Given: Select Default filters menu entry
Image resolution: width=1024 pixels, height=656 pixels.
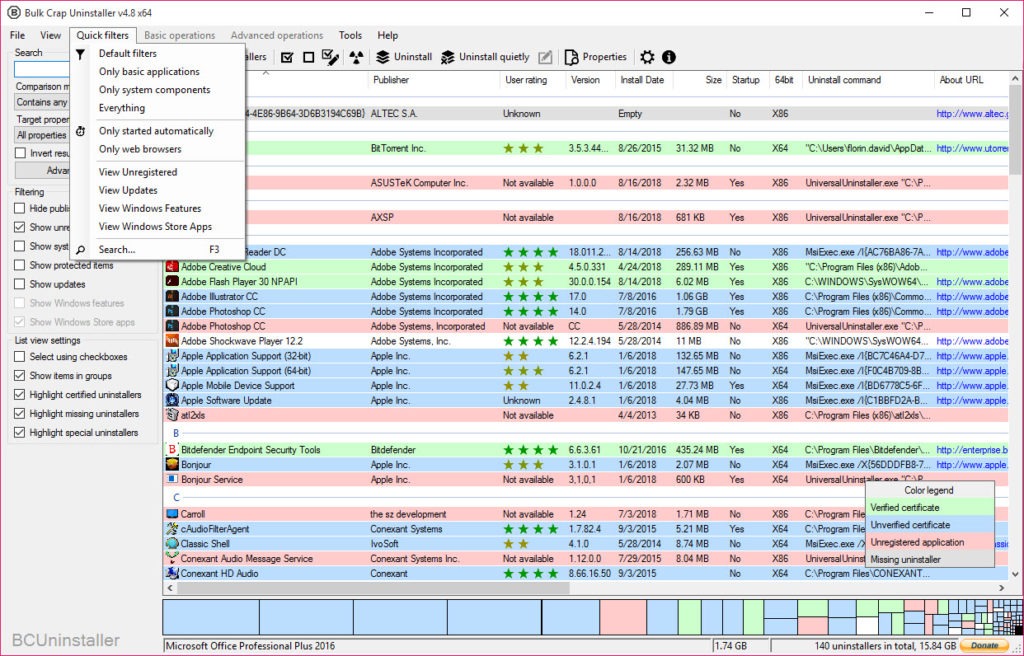Looking at the screenshot, I should pos(157,54).
